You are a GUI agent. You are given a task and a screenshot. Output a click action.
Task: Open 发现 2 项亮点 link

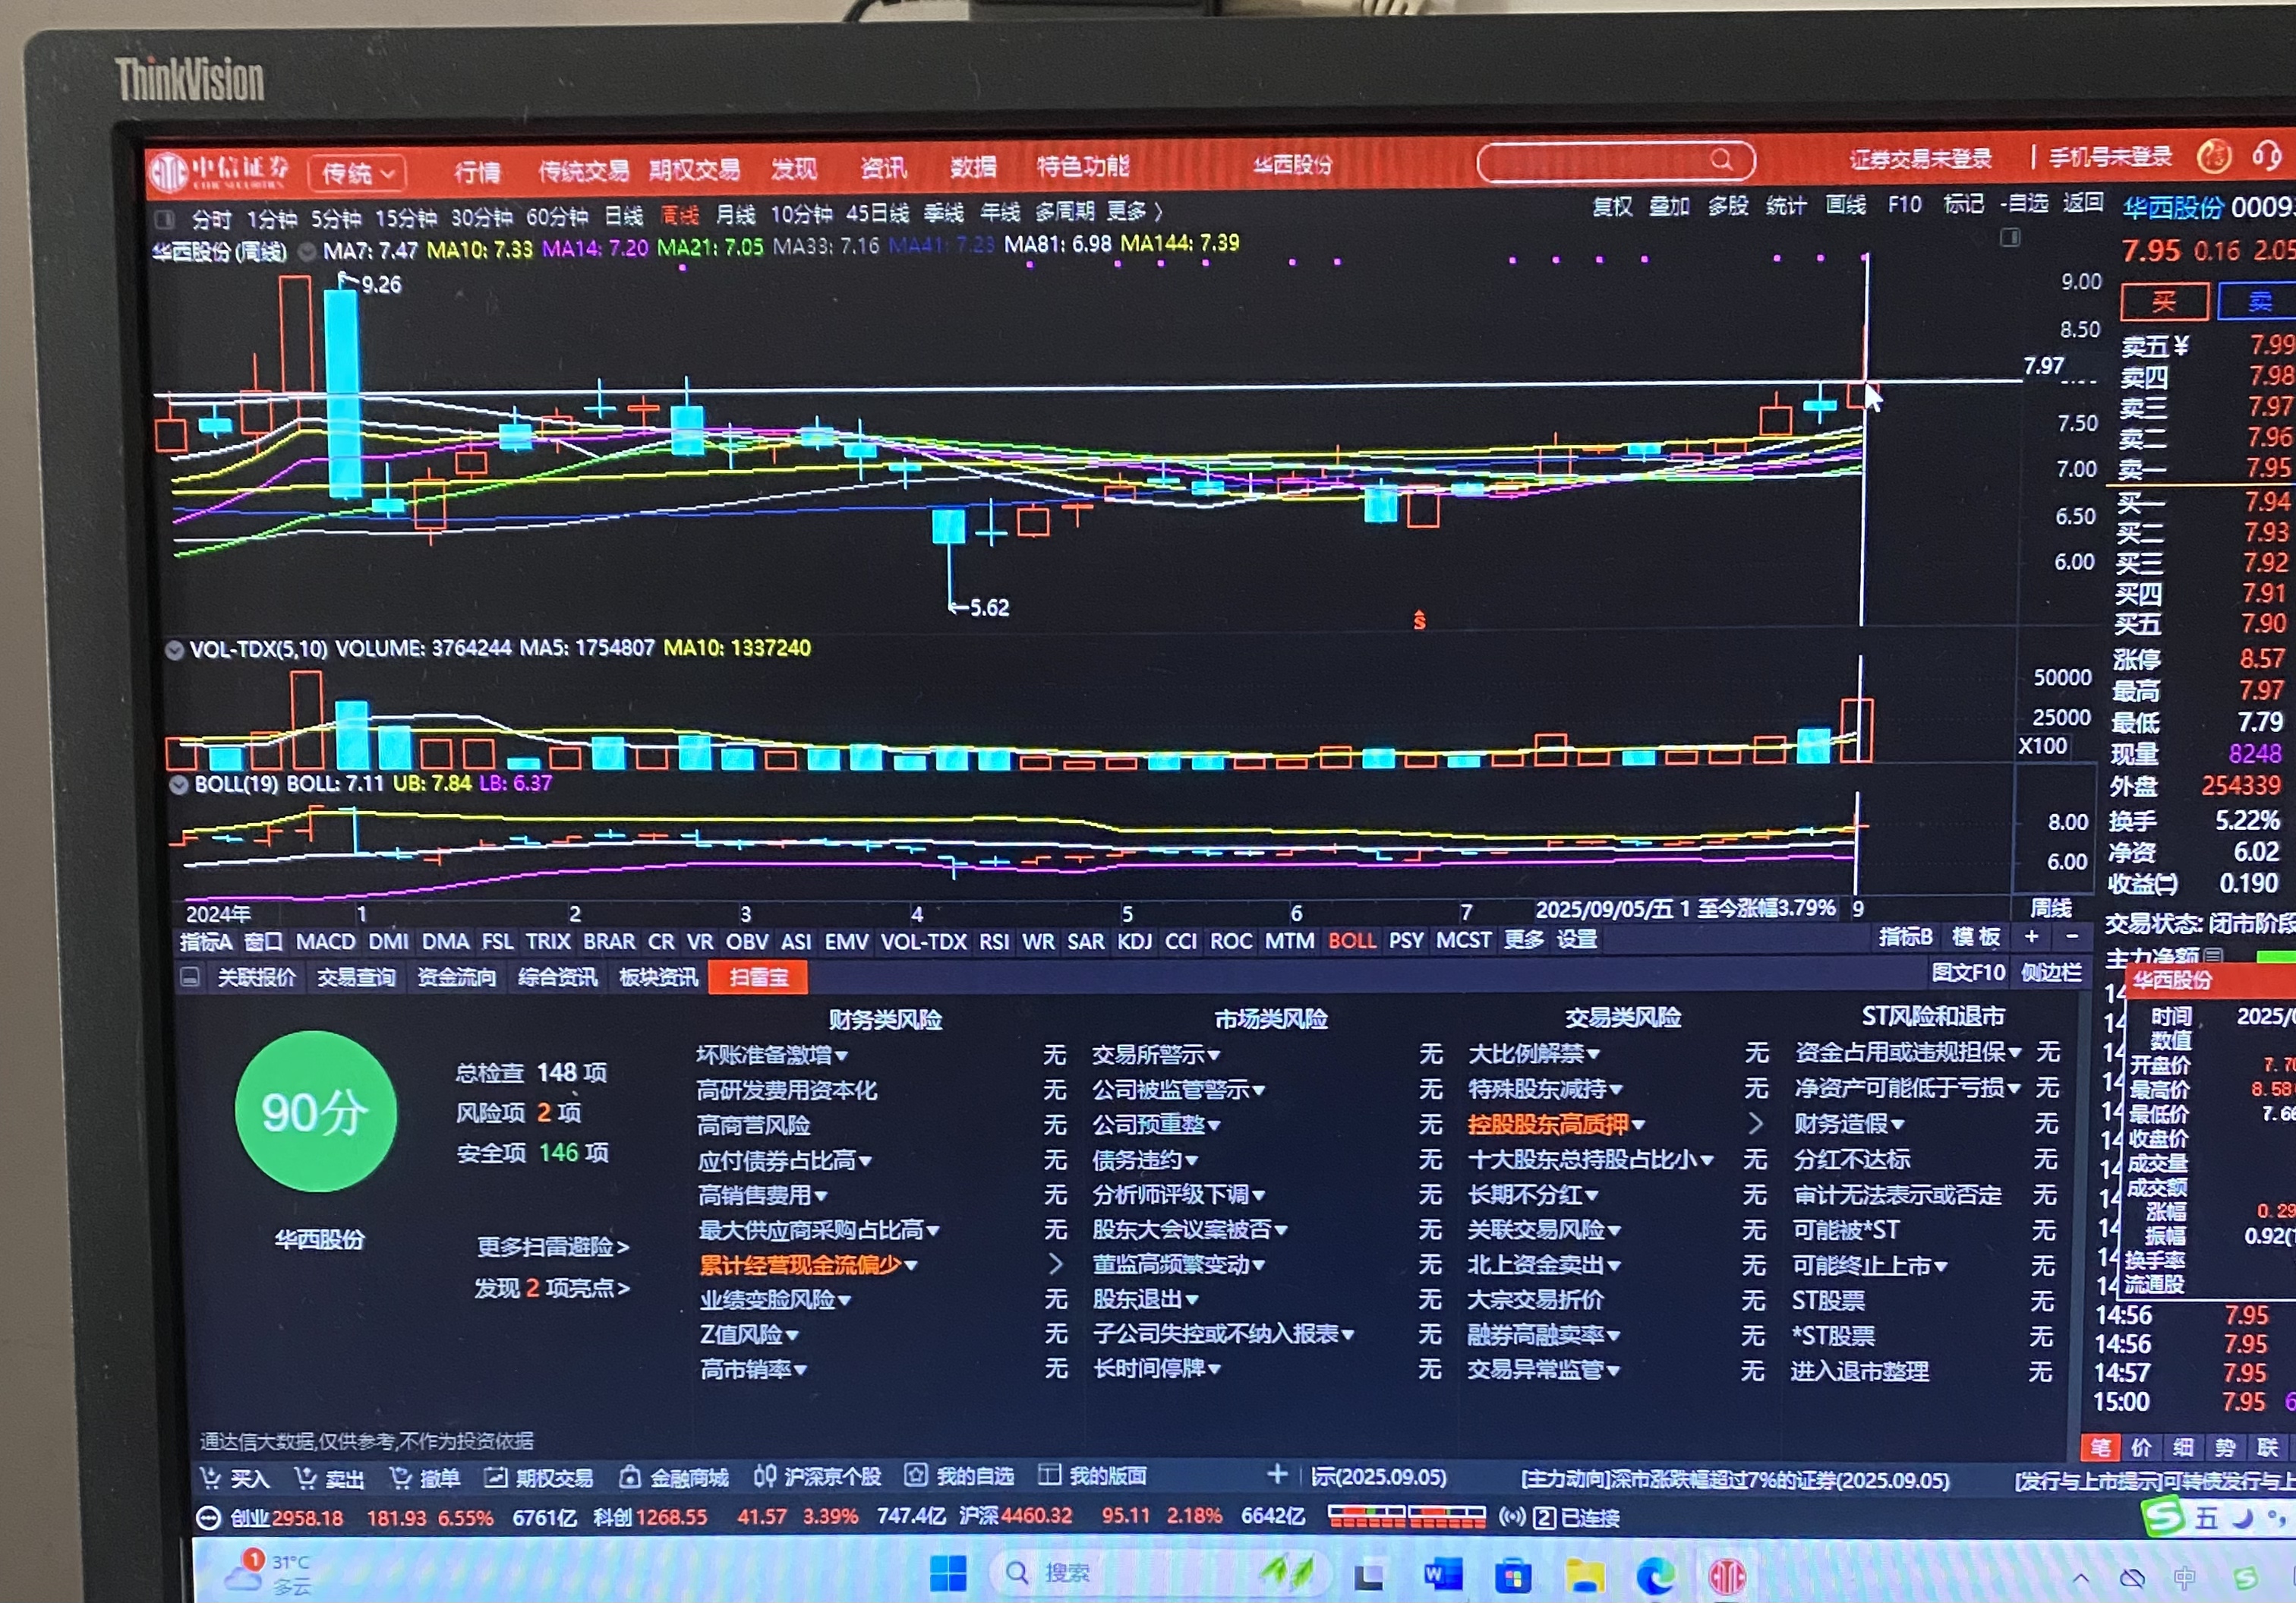click(552, 1288)
